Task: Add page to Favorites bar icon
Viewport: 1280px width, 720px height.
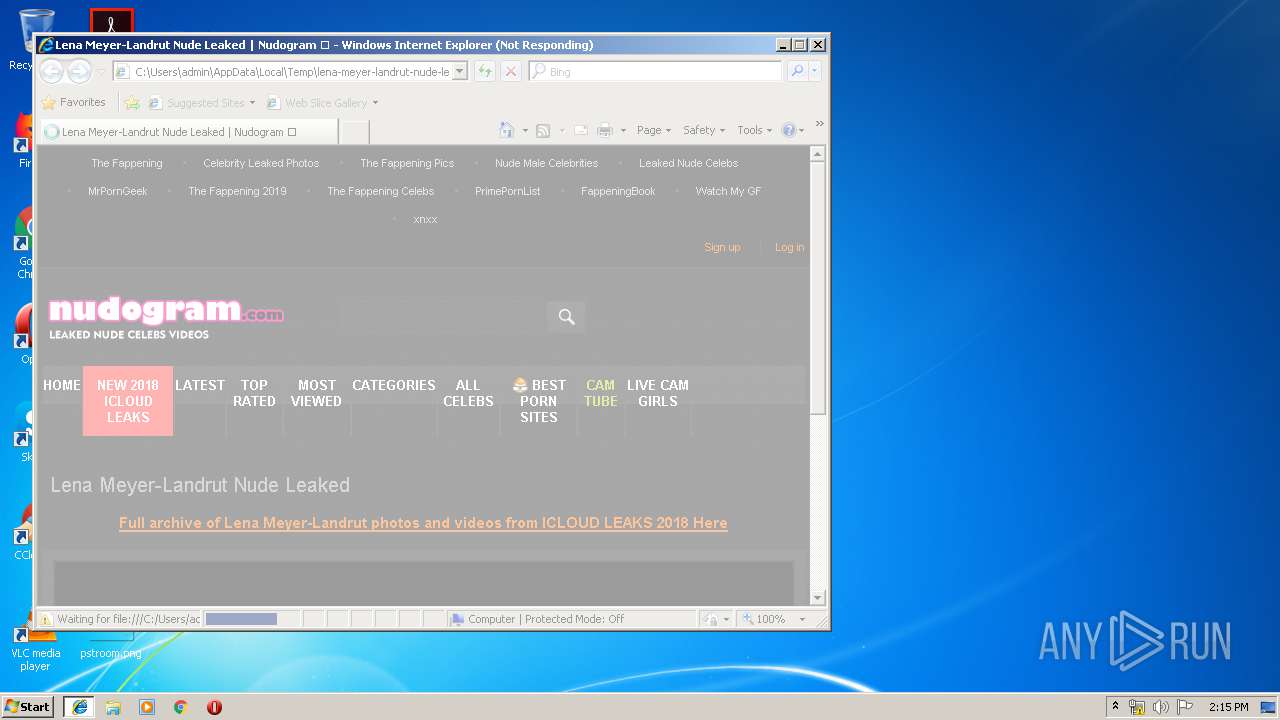Action: (132, 102)
